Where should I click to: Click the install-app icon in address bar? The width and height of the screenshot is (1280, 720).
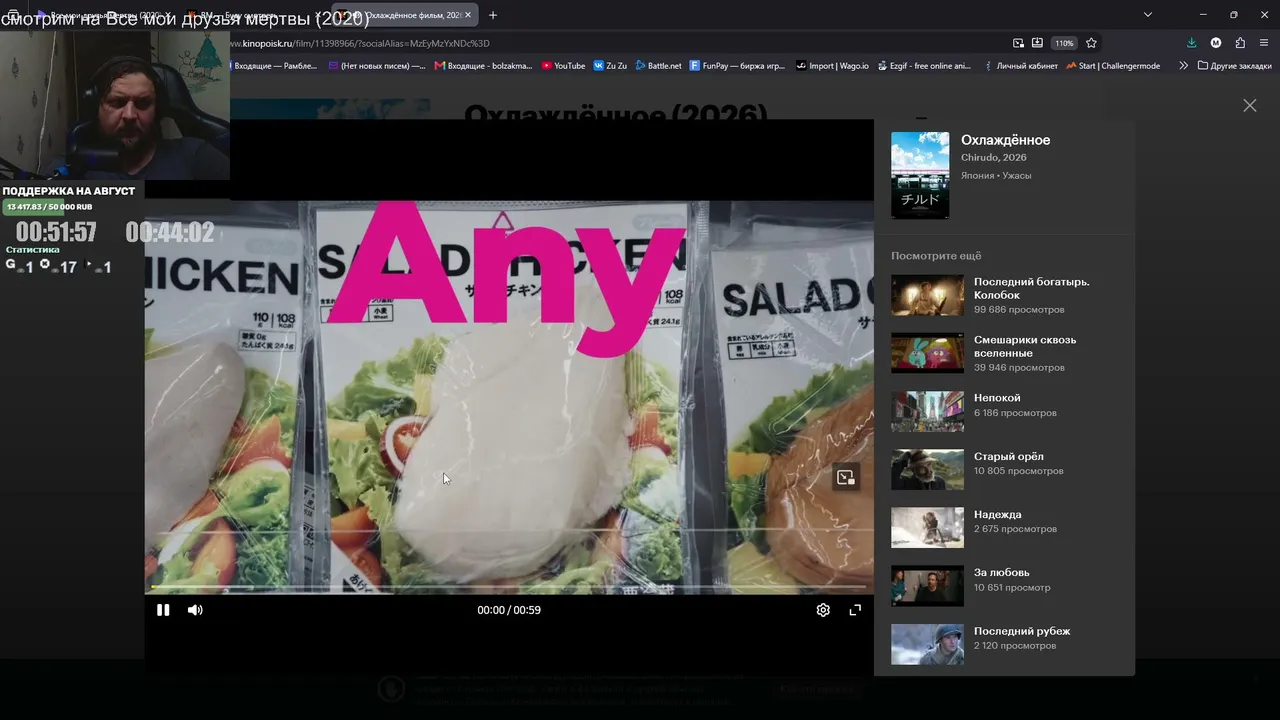[1037, 43]
